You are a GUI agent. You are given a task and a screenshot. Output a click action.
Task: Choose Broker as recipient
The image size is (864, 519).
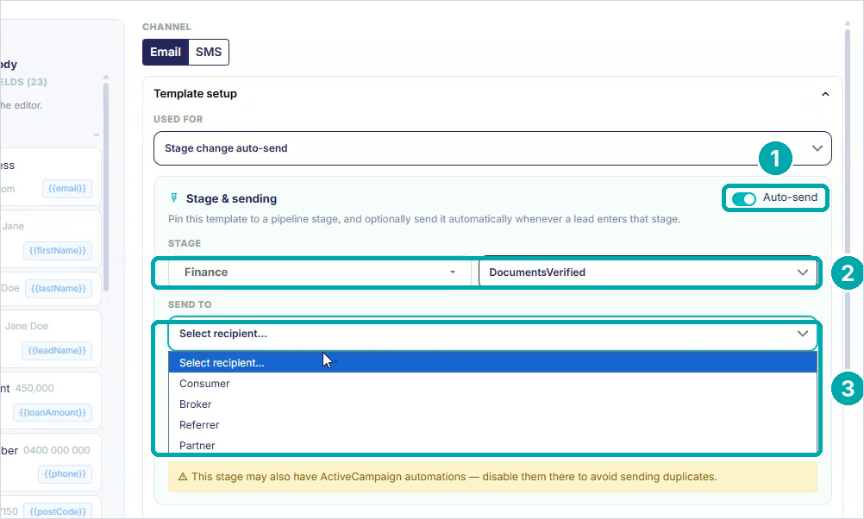tap(492, 404)
